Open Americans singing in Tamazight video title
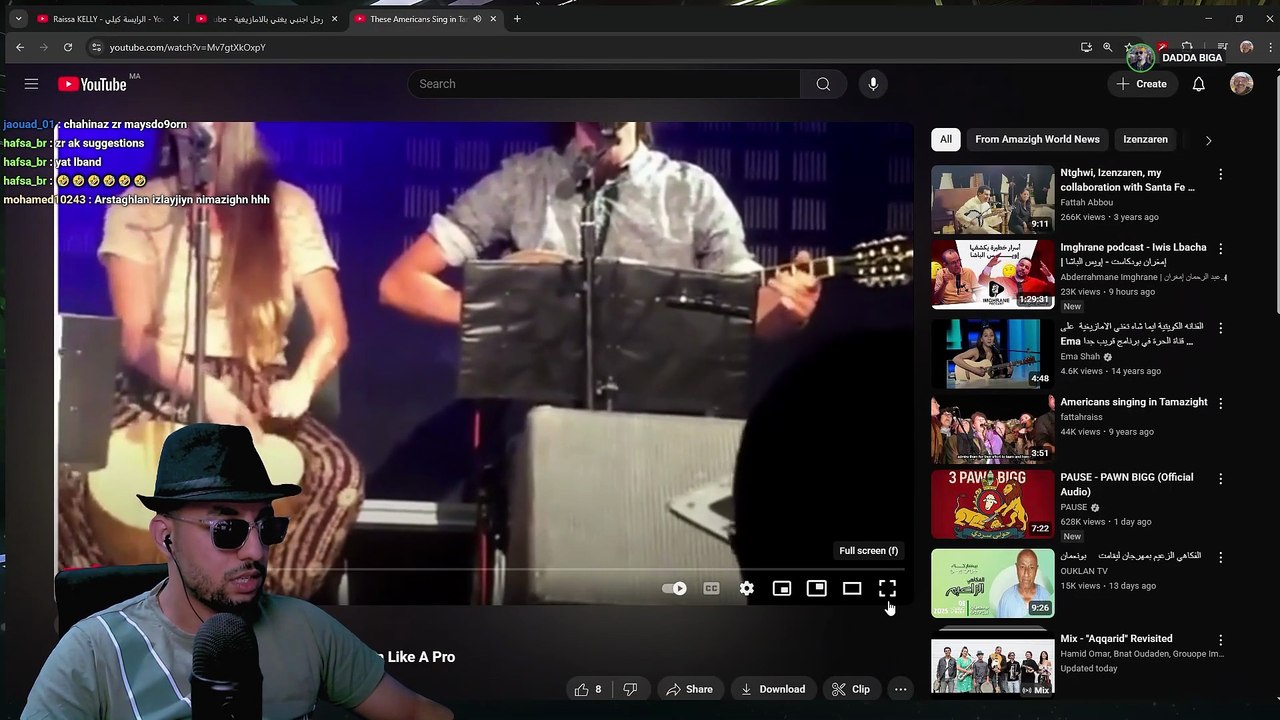 coord(1134,402)
